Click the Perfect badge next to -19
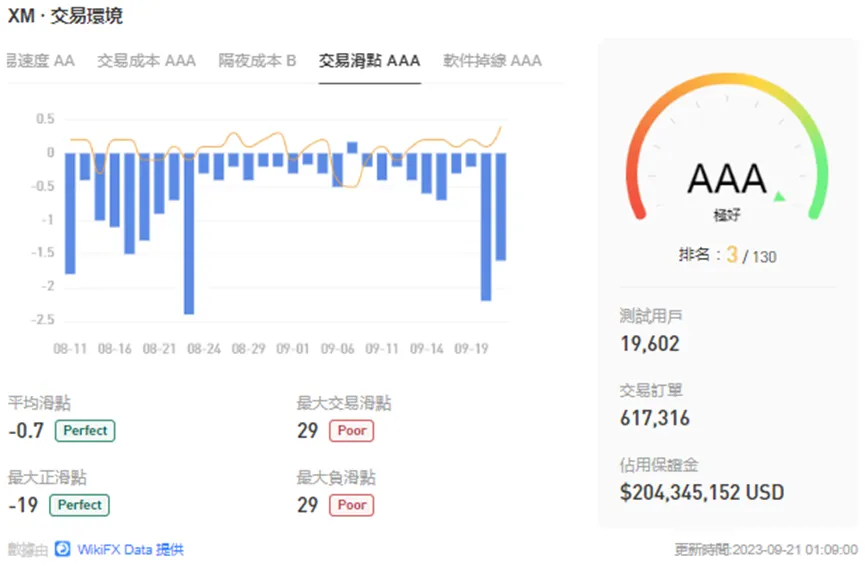 pyautogui.click(x=79, y=505)
